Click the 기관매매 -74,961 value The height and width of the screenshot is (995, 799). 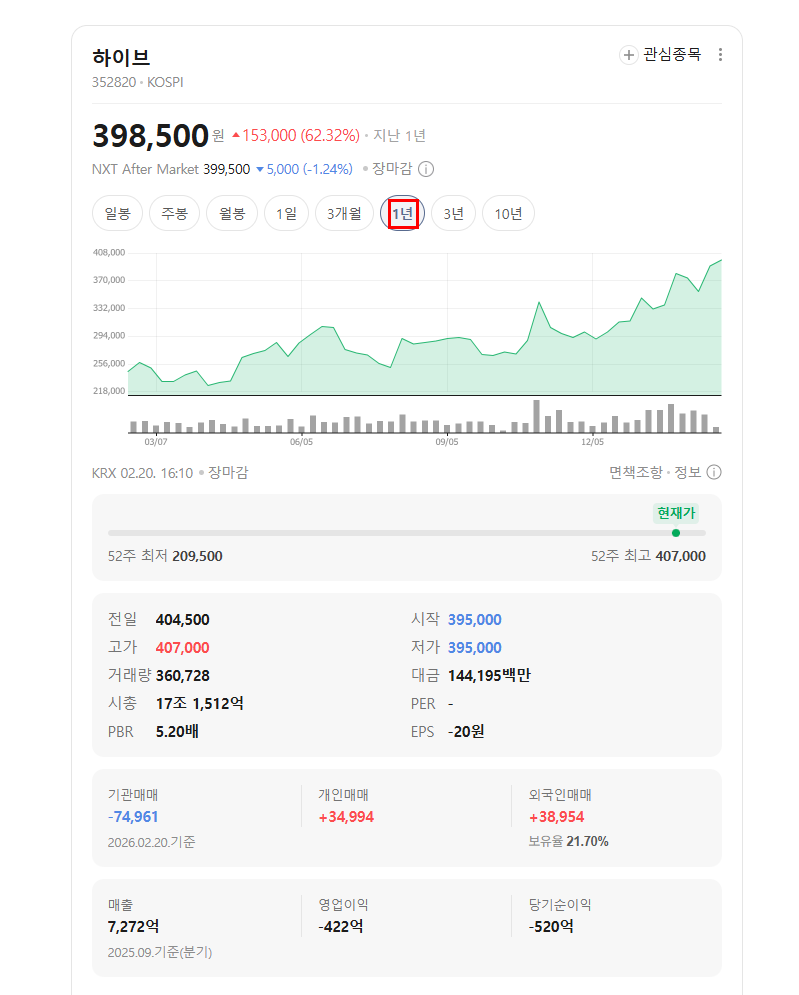click(133, 817)
